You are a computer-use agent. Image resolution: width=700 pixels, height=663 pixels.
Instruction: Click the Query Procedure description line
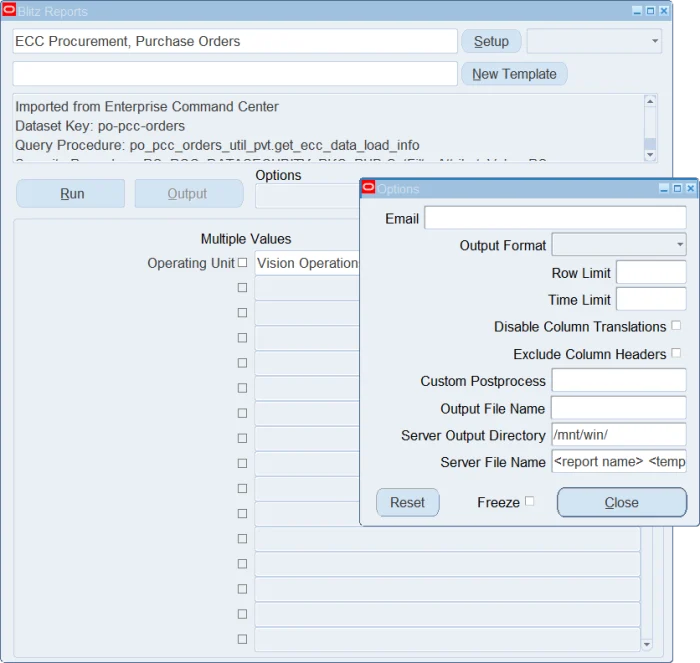pyautogui.click(x=217, y=145)
